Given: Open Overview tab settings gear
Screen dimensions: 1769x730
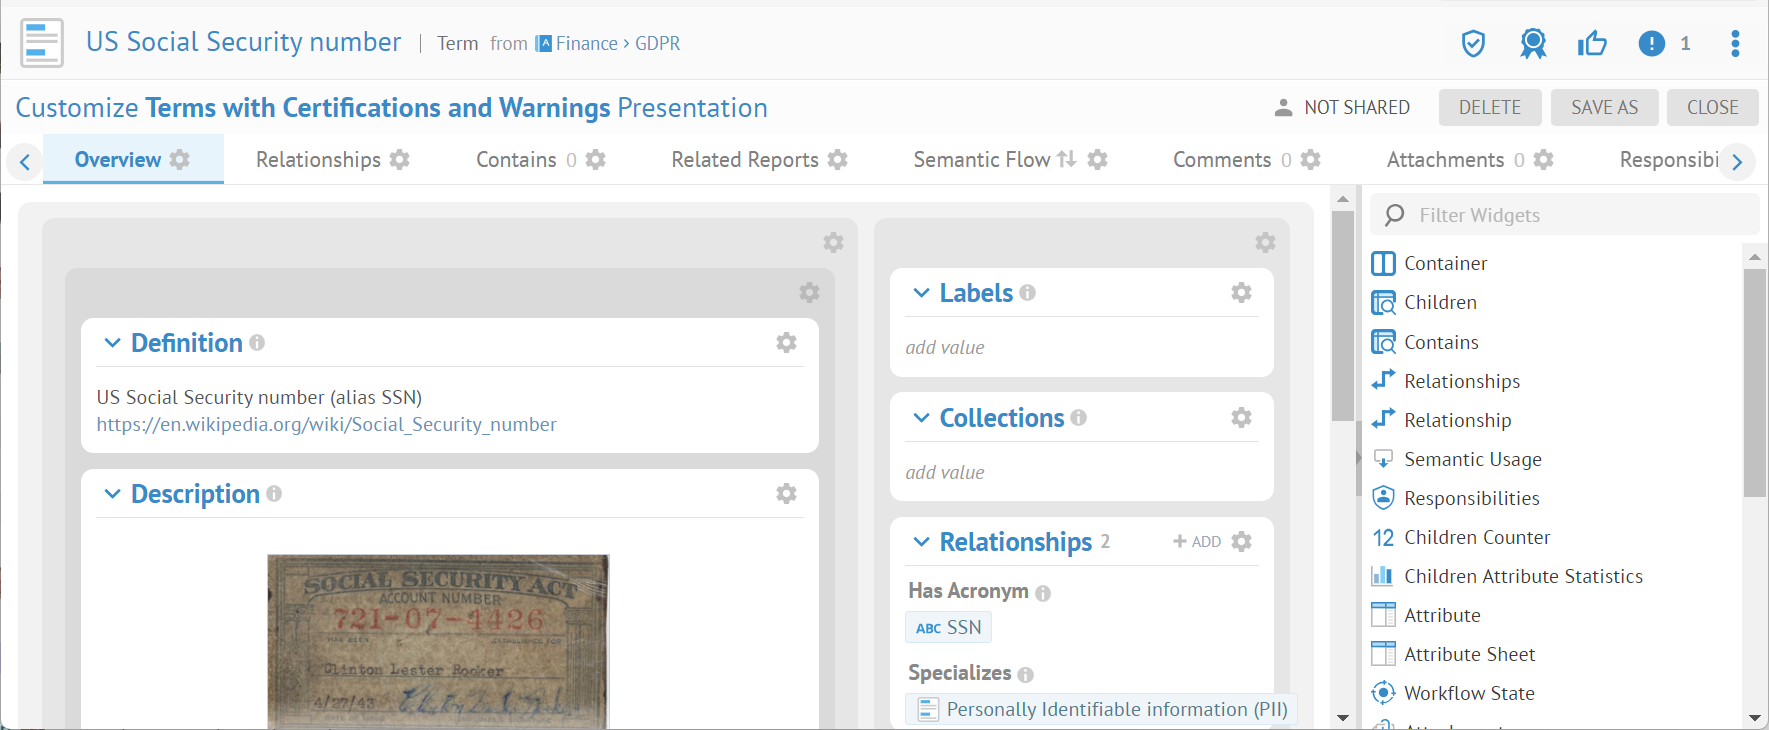Looking at the screenshot, I should [x=180, y=160].
